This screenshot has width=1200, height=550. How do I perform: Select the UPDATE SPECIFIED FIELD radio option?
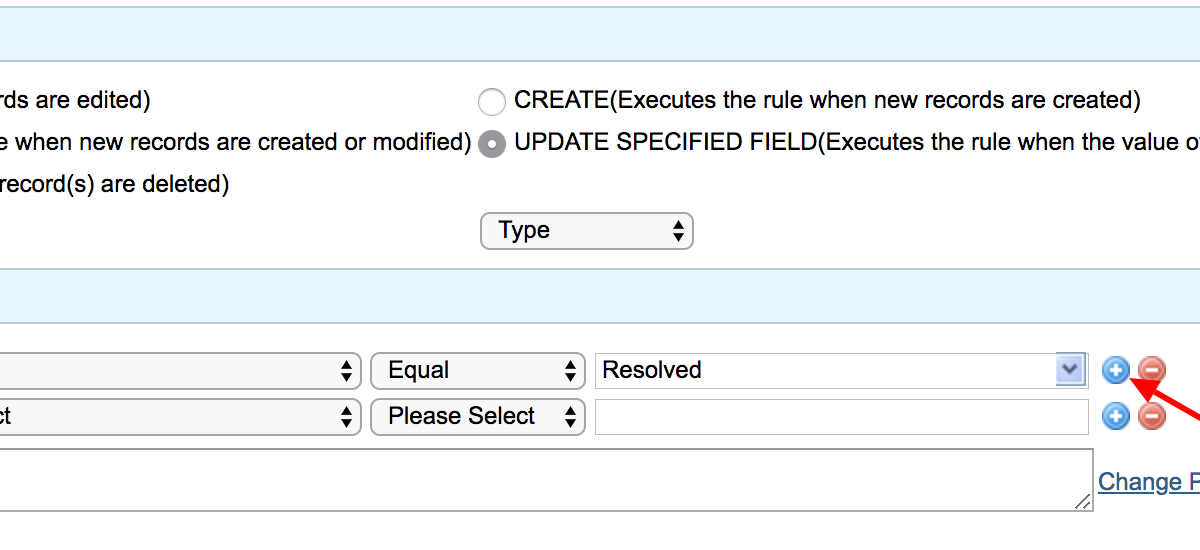click(x=492, y=144)
